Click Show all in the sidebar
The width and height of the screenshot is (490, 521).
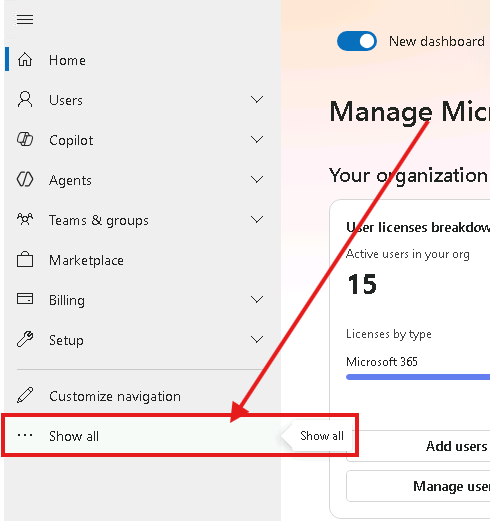pyautogui.click(x=143, y=436)
